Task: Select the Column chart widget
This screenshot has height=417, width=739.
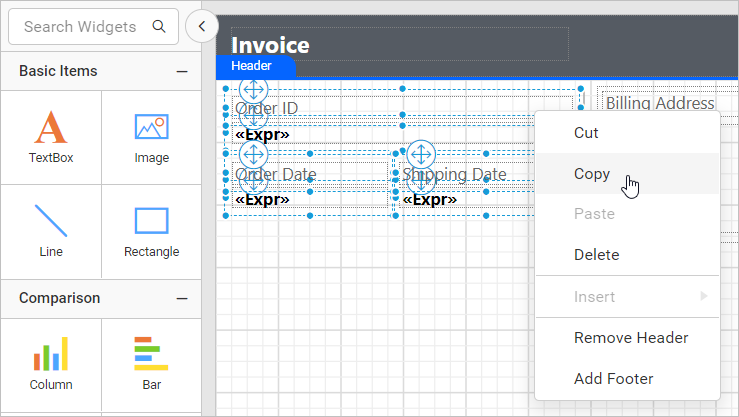Action: pyautogui.click(x=50, y=354)
